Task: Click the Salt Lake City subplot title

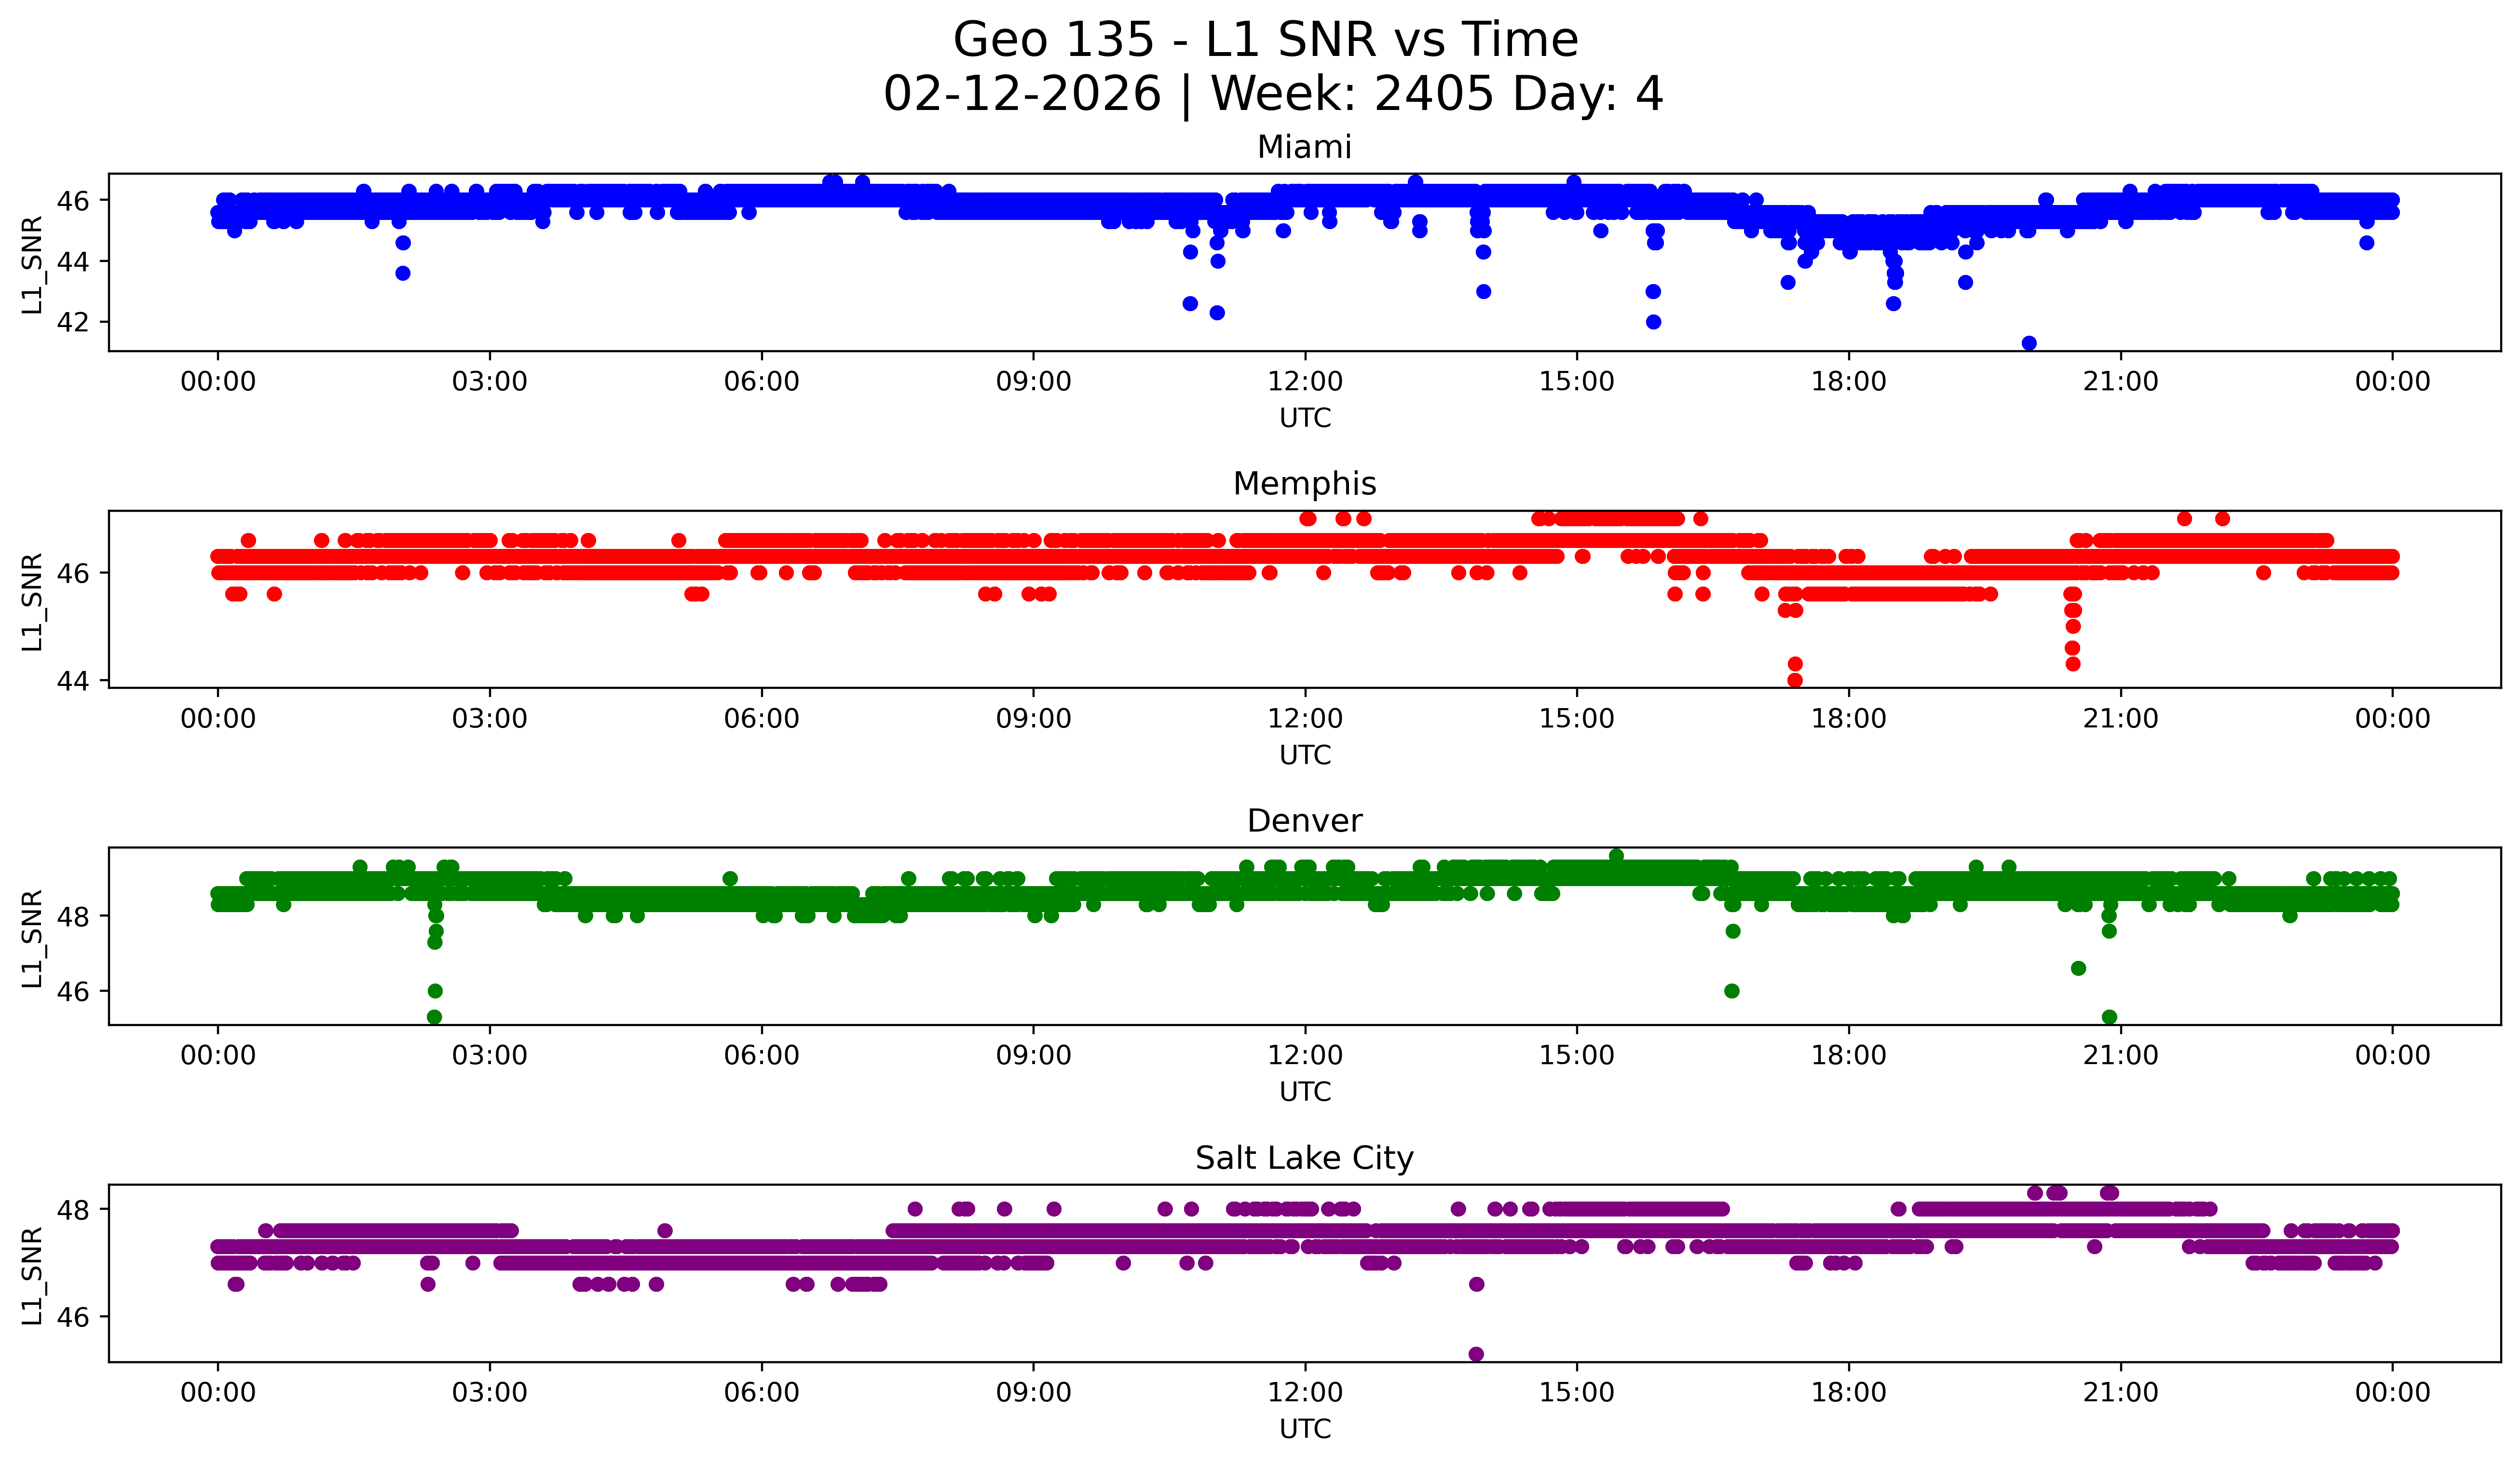Action: click(x=1304, y=1158)
